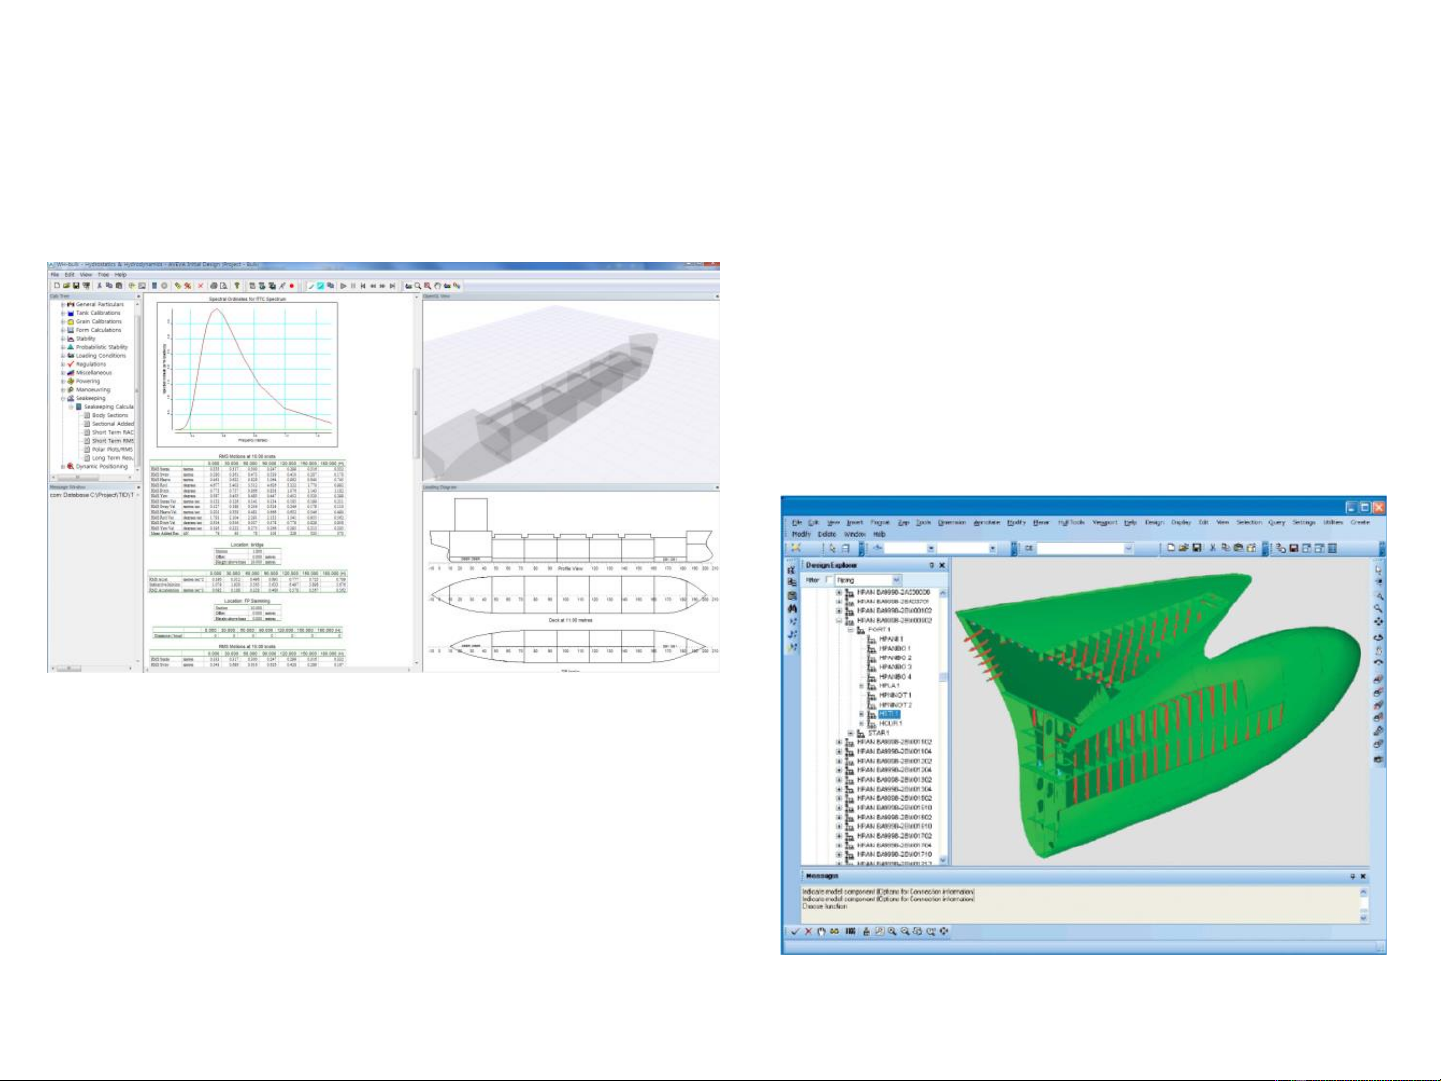Viewport: 1441px width, 1081px height.
Task: Select the hand pan tool icon
Action: [822, 931]
